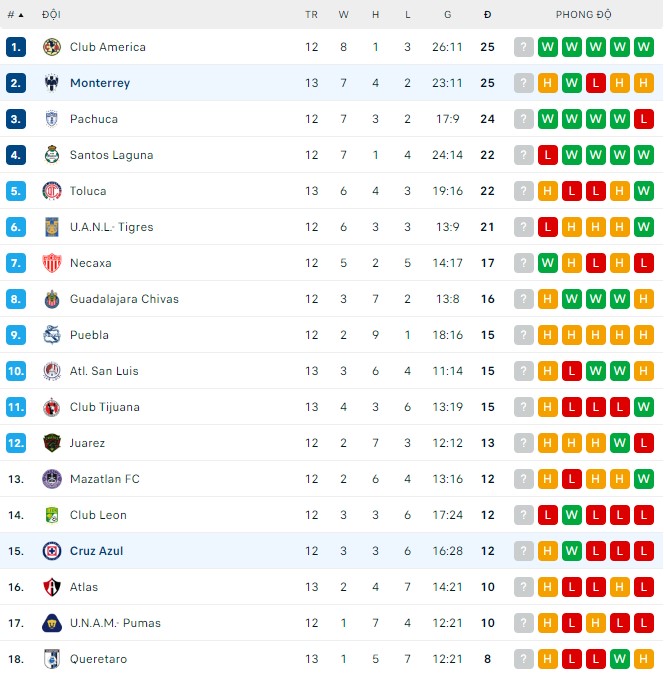
Task: Open the Mazatlan FC team page
Action: pyautogui.click(x=104, y=479)
